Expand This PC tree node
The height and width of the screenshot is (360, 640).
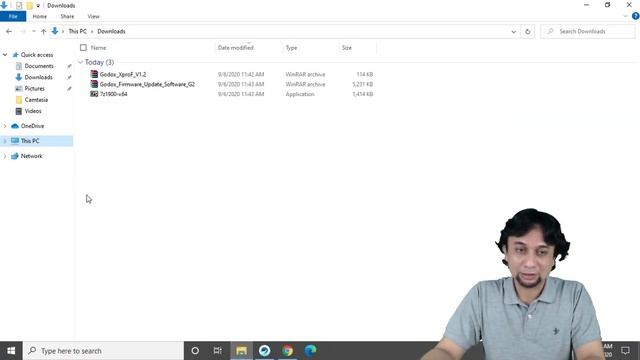tap(5, 141)
